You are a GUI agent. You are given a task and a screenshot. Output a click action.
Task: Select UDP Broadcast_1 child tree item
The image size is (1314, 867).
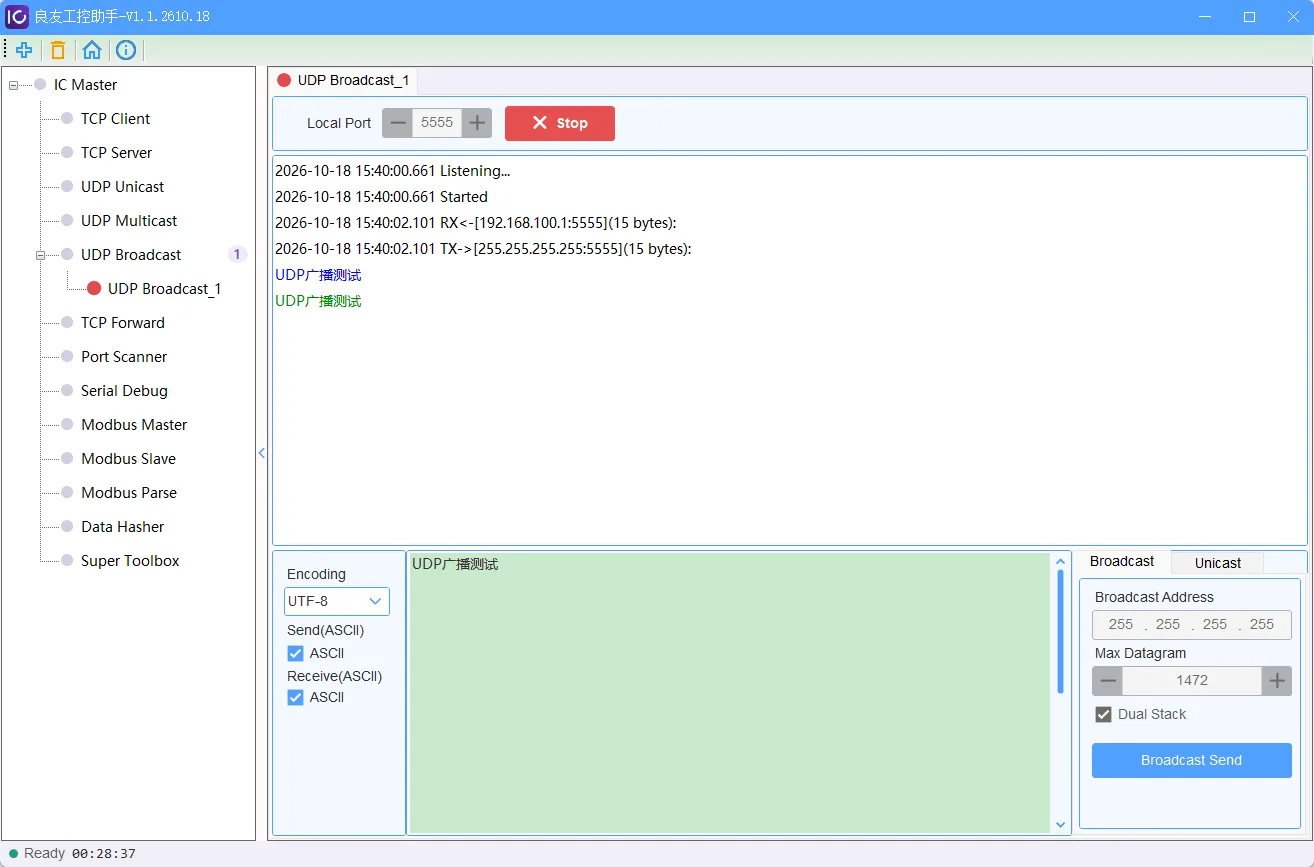point(164,288)
